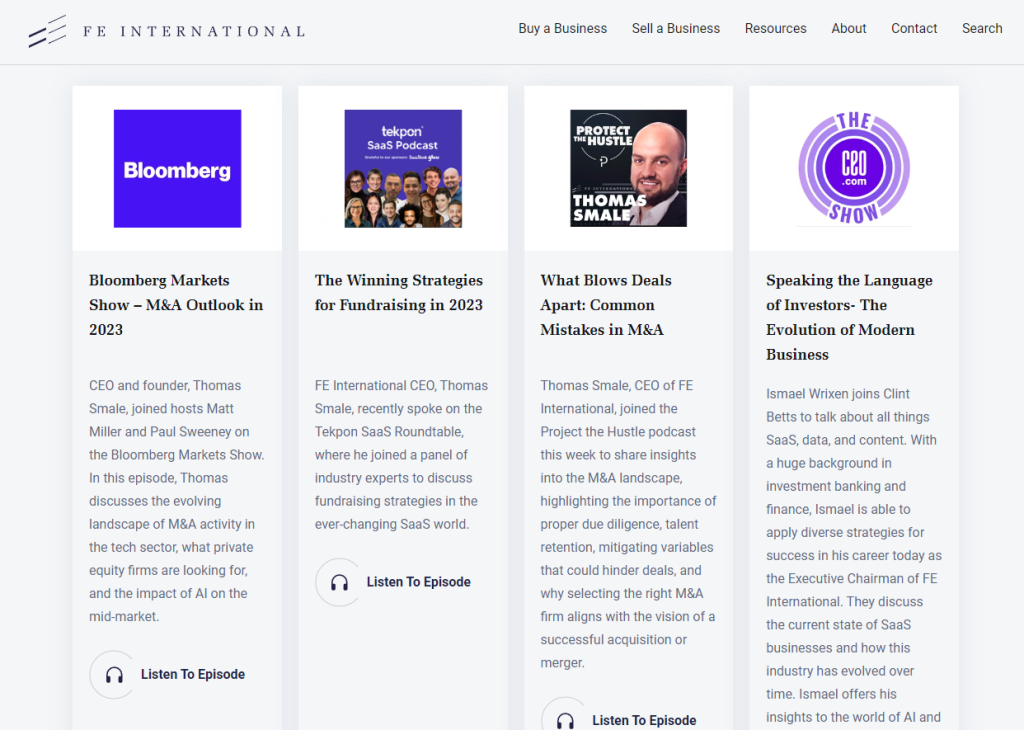Click the text 'FE International CEO, Thomas'
The width and height of the screenshot is (1024, 730).
(x=401, y=386)
